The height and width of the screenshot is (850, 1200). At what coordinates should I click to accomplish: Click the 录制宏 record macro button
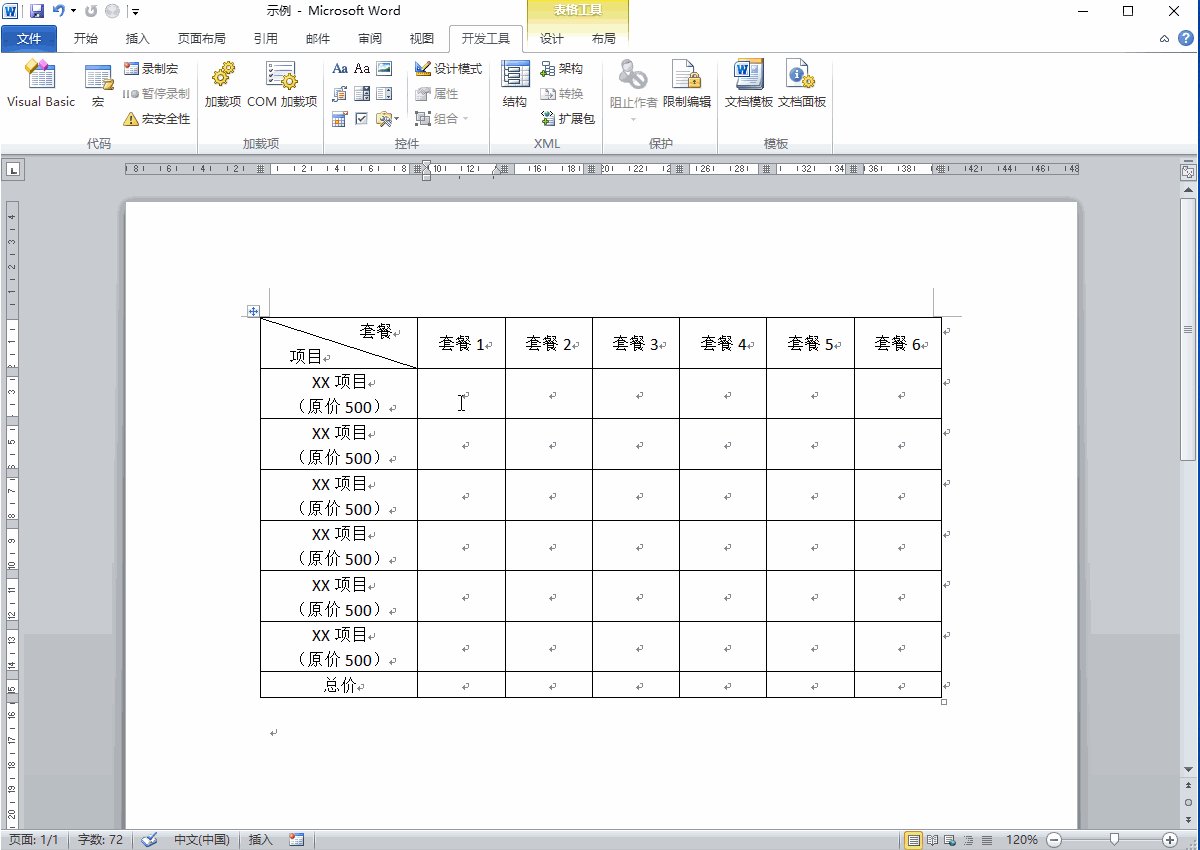[x=151, y=69]
